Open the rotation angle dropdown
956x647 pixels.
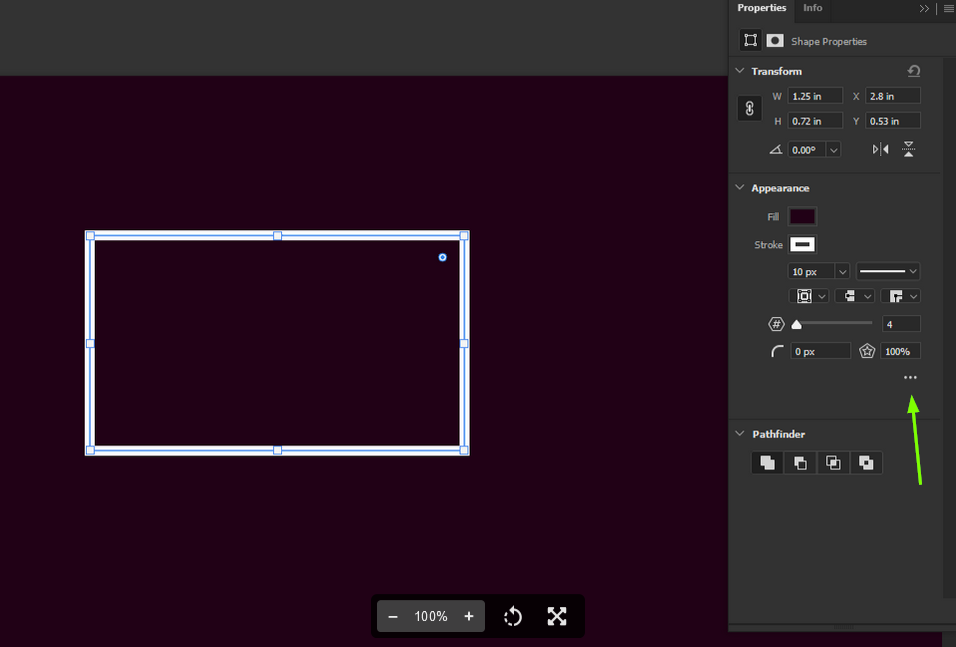pos(834,148)
